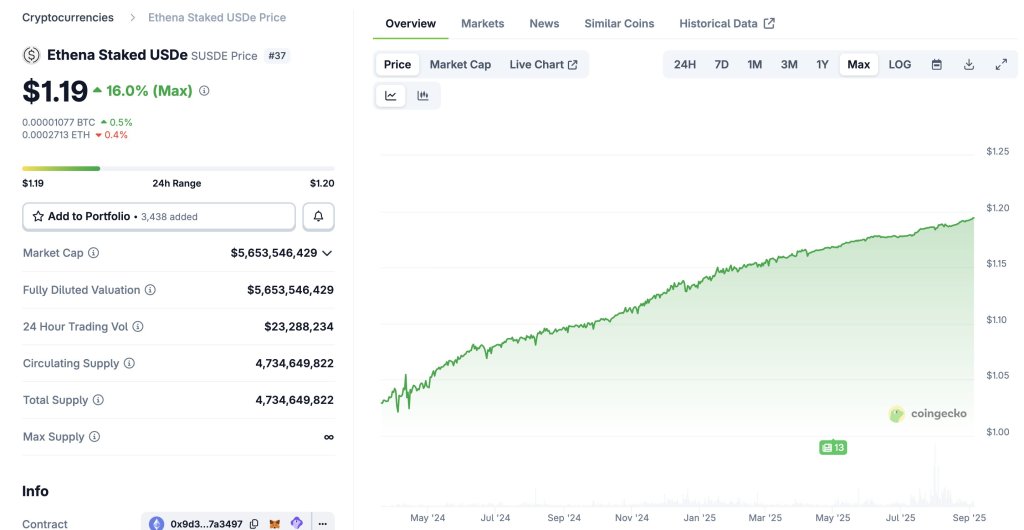Click Add to Portfolio button
This screenshot has width=1024, height=530.
point(159,216)
